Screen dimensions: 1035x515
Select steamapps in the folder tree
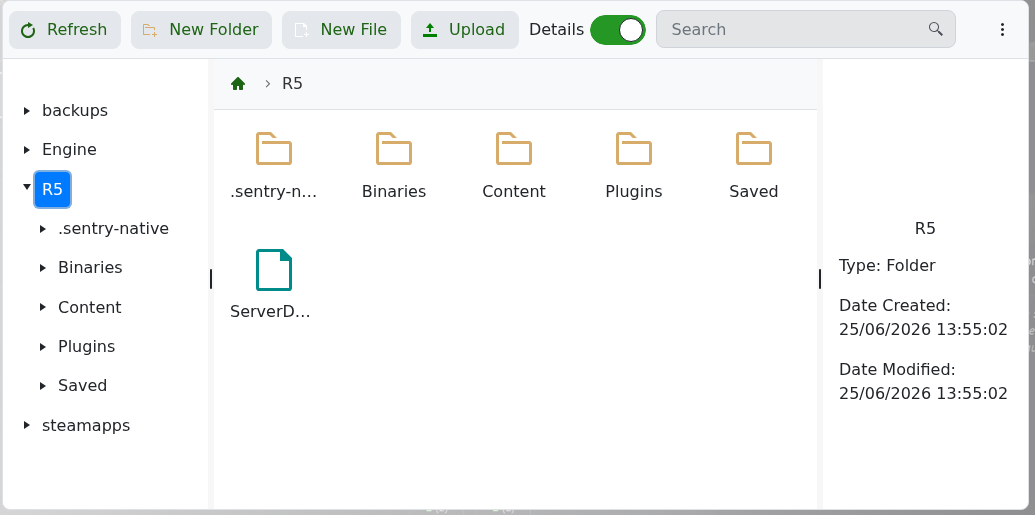86,425
